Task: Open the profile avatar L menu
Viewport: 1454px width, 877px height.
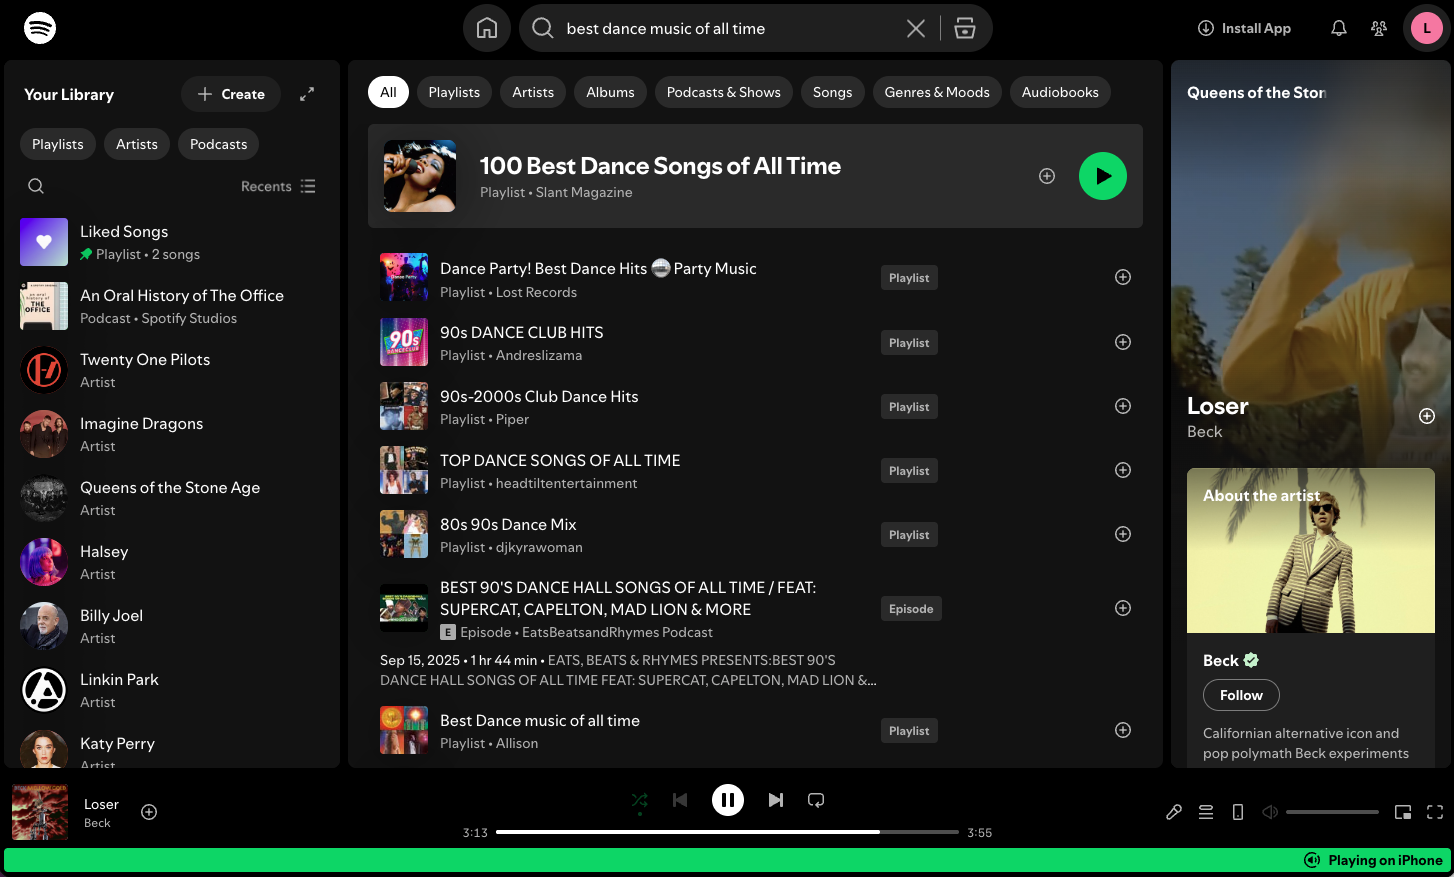Action: pyautogui.click(x=1427, y=28)
